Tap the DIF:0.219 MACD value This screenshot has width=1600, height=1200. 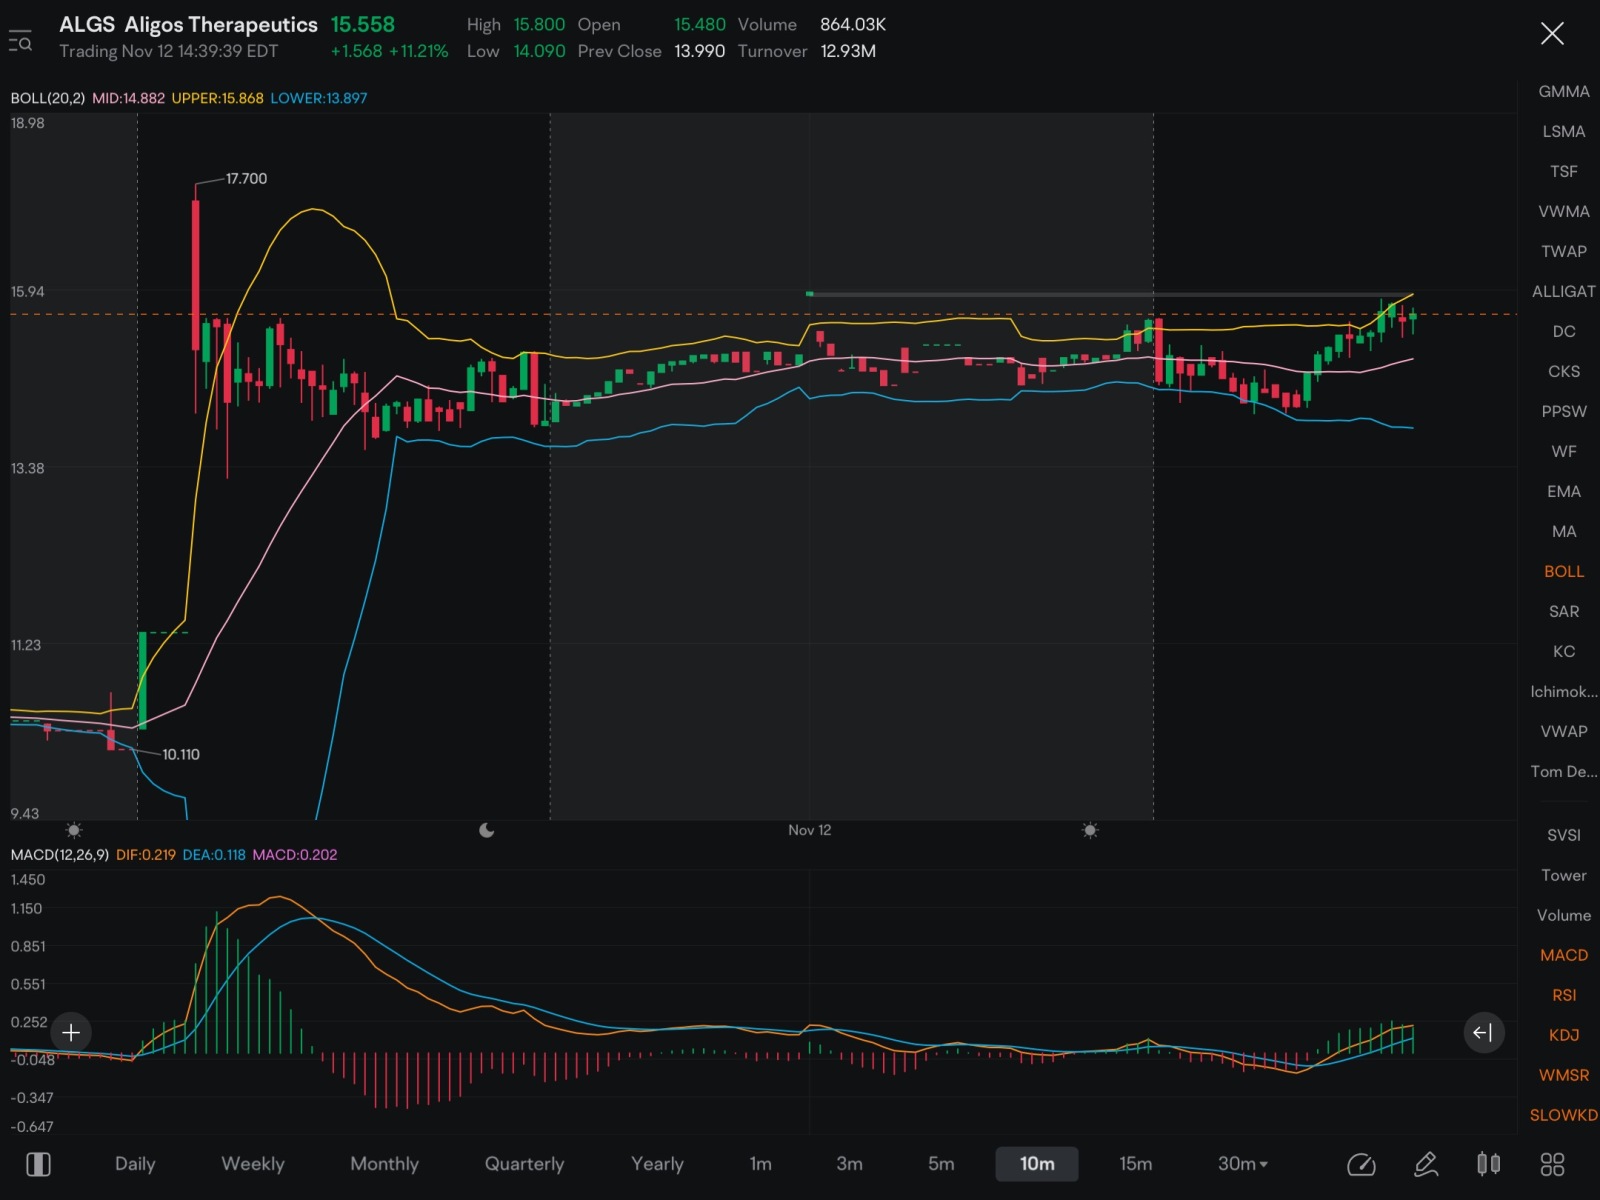coord(146,855)
